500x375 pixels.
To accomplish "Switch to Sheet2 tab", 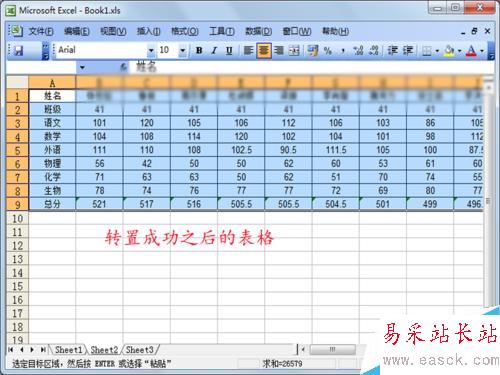I will click(x=104, y=350).
